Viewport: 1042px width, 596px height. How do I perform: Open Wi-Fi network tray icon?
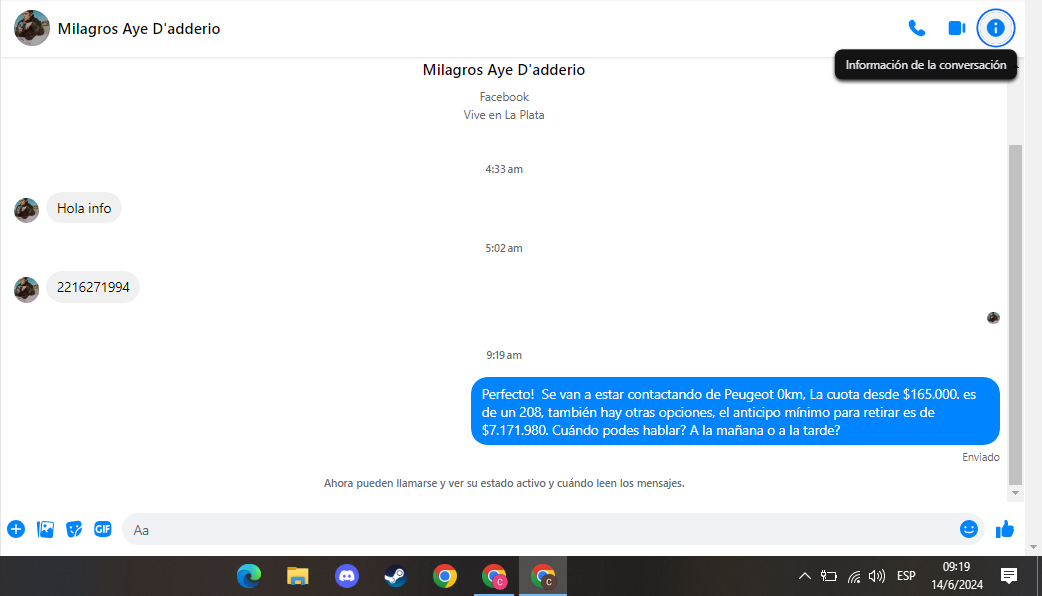coord(854,576)
